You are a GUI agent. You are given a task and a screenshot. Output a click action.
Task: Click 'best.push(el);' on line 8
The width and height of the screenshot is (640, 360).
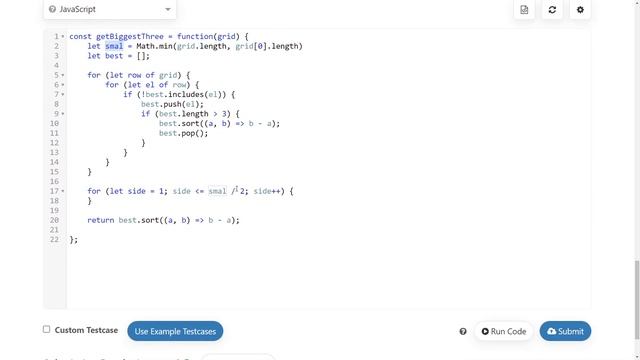coord(172,104)
